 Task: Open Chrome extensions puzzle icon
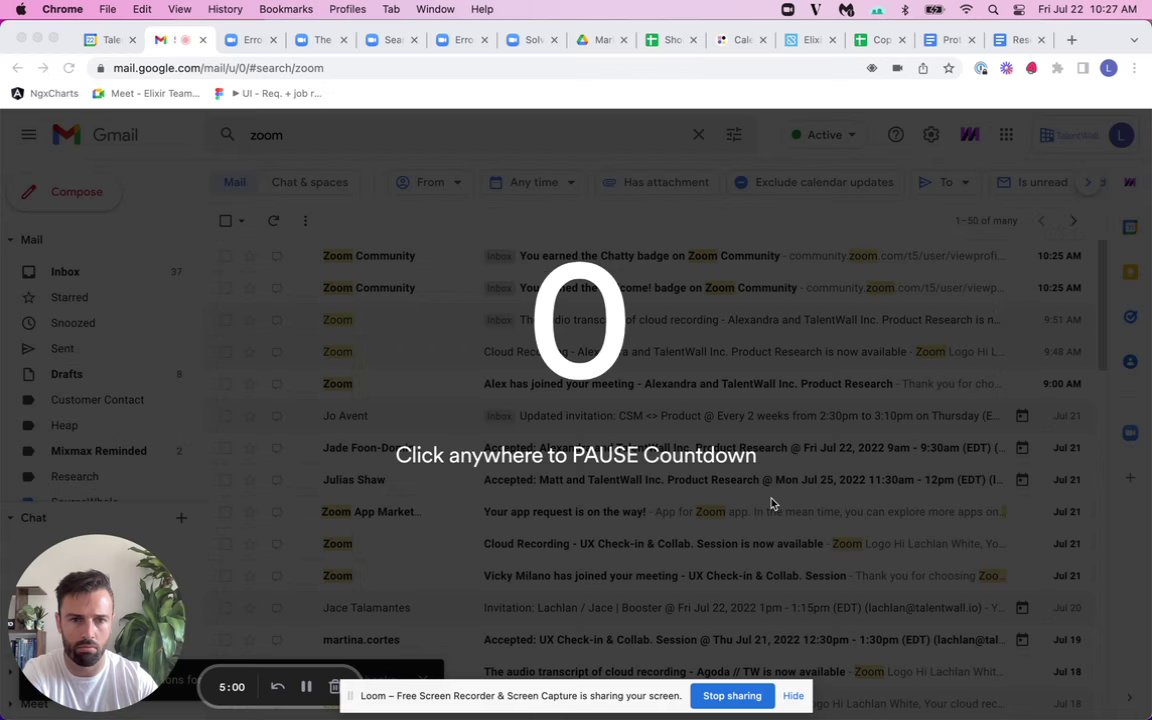tap(1057, 68)
